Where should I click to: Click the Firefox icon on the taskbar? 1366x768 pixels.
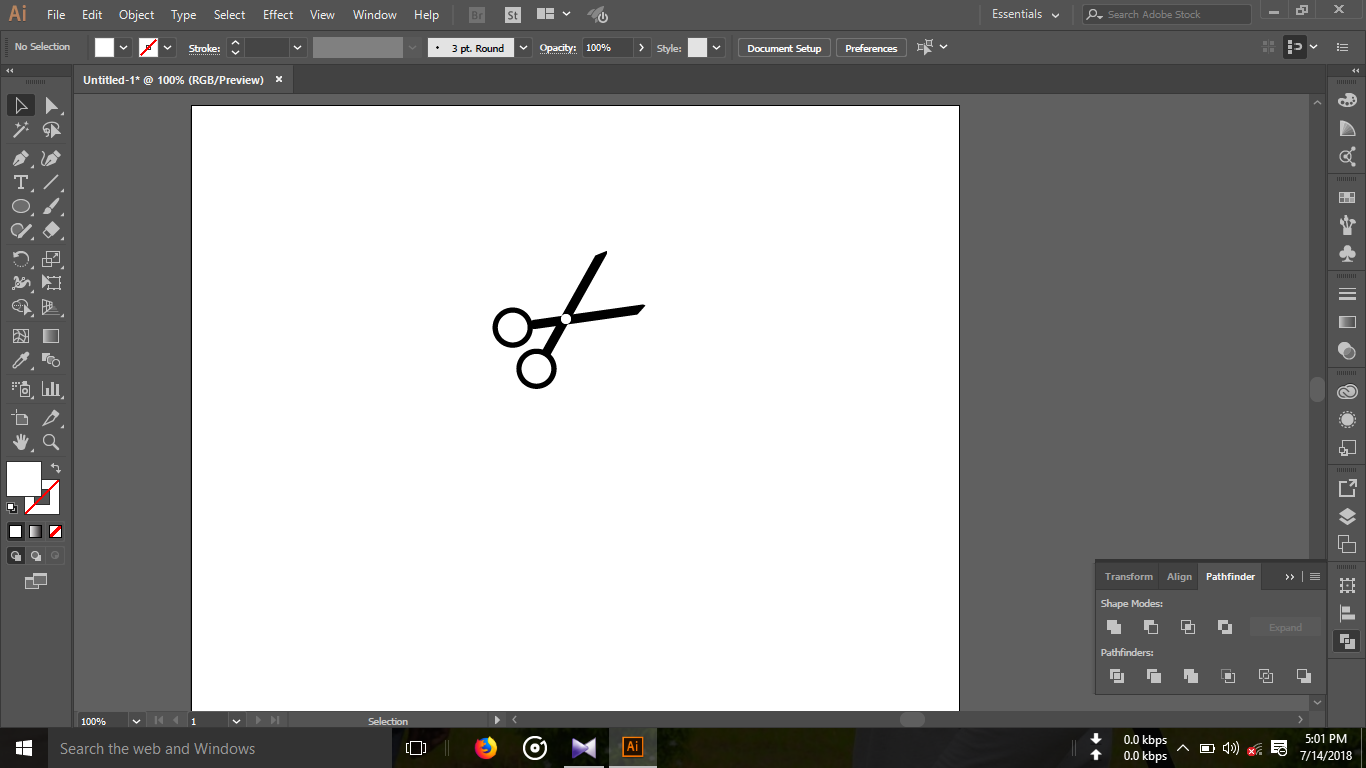pyautogui.click(x=486, y=748)
